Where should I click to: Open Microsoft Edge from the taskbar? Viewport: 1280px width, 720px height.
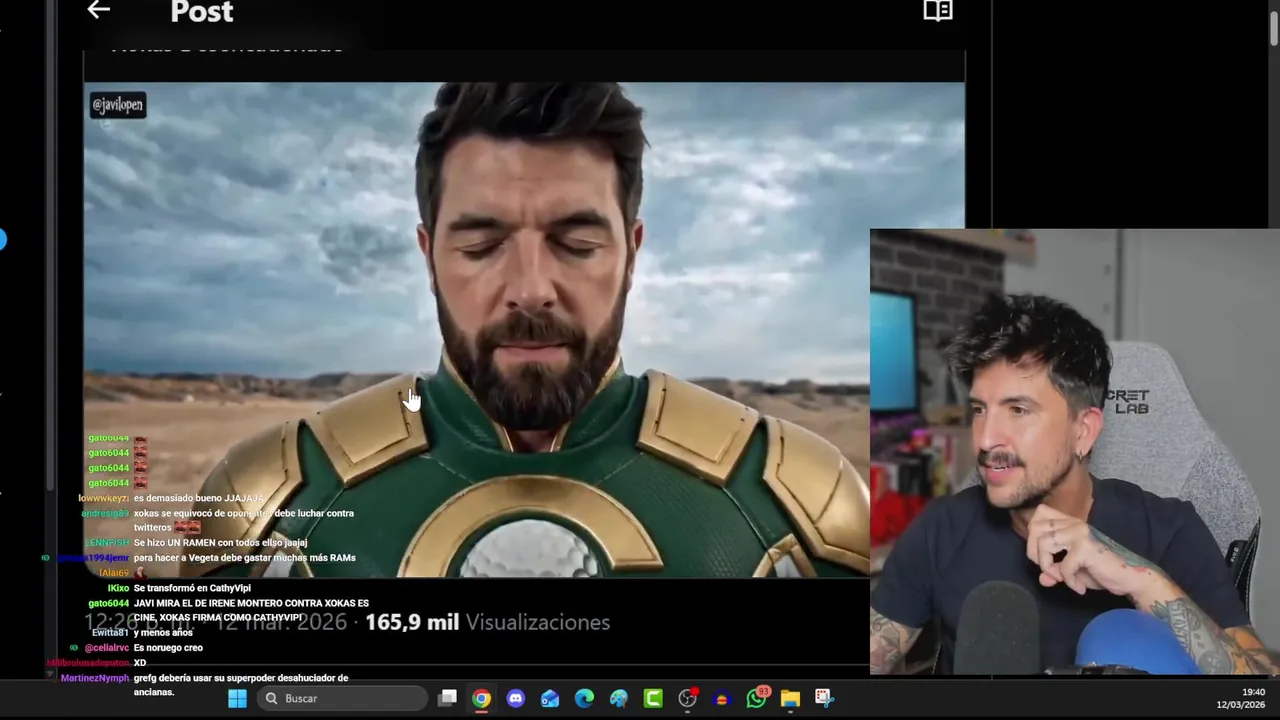[x=584, y=698]
